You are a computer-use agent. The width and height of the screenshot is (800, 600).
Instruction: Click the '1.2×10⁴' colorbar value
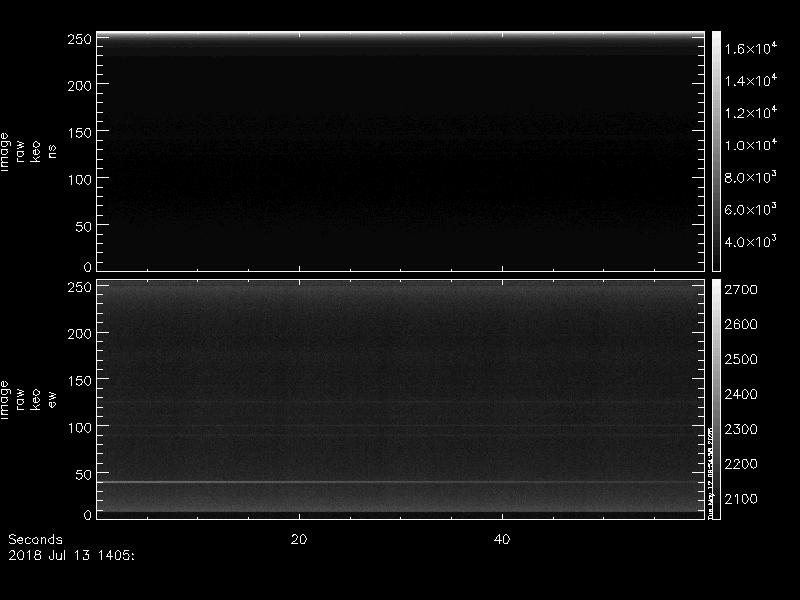(x=751, y=113)
